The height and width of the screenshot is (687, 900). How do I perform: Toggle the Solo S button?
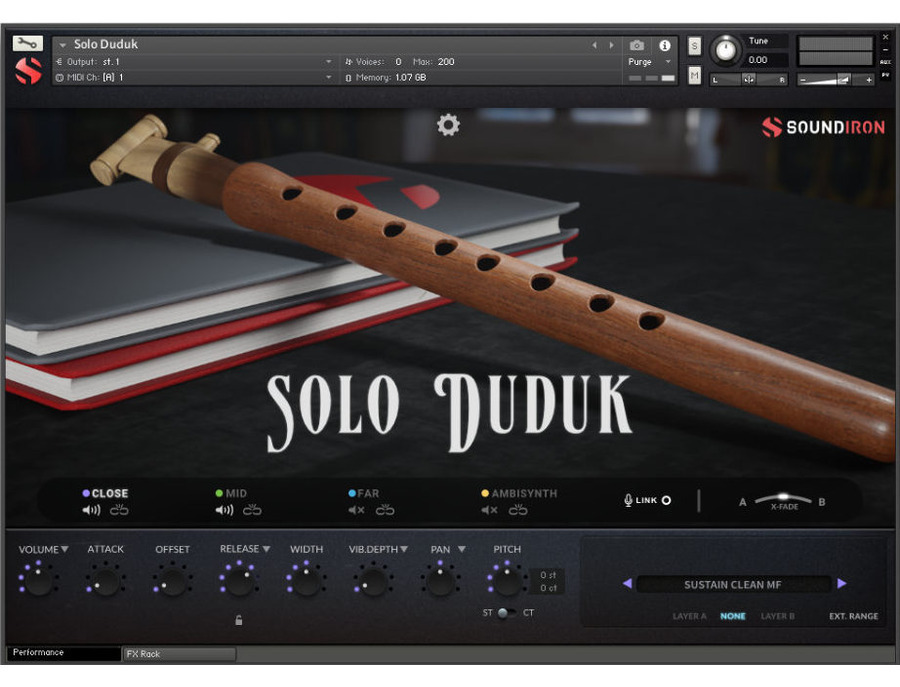(x=695, y=46)
